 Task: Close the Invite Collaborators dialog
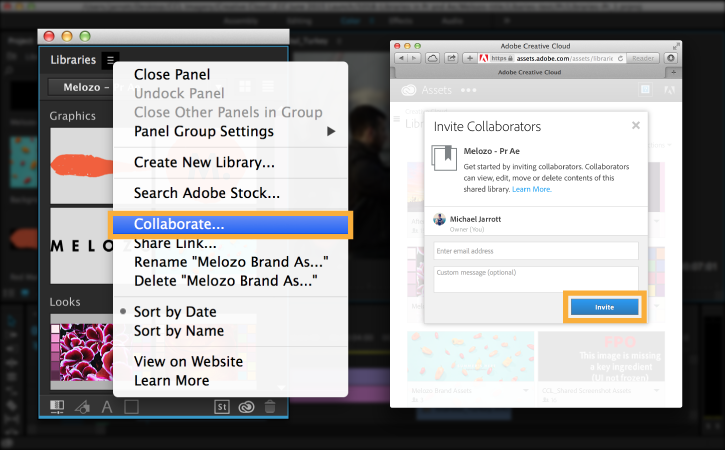(636, 125)
